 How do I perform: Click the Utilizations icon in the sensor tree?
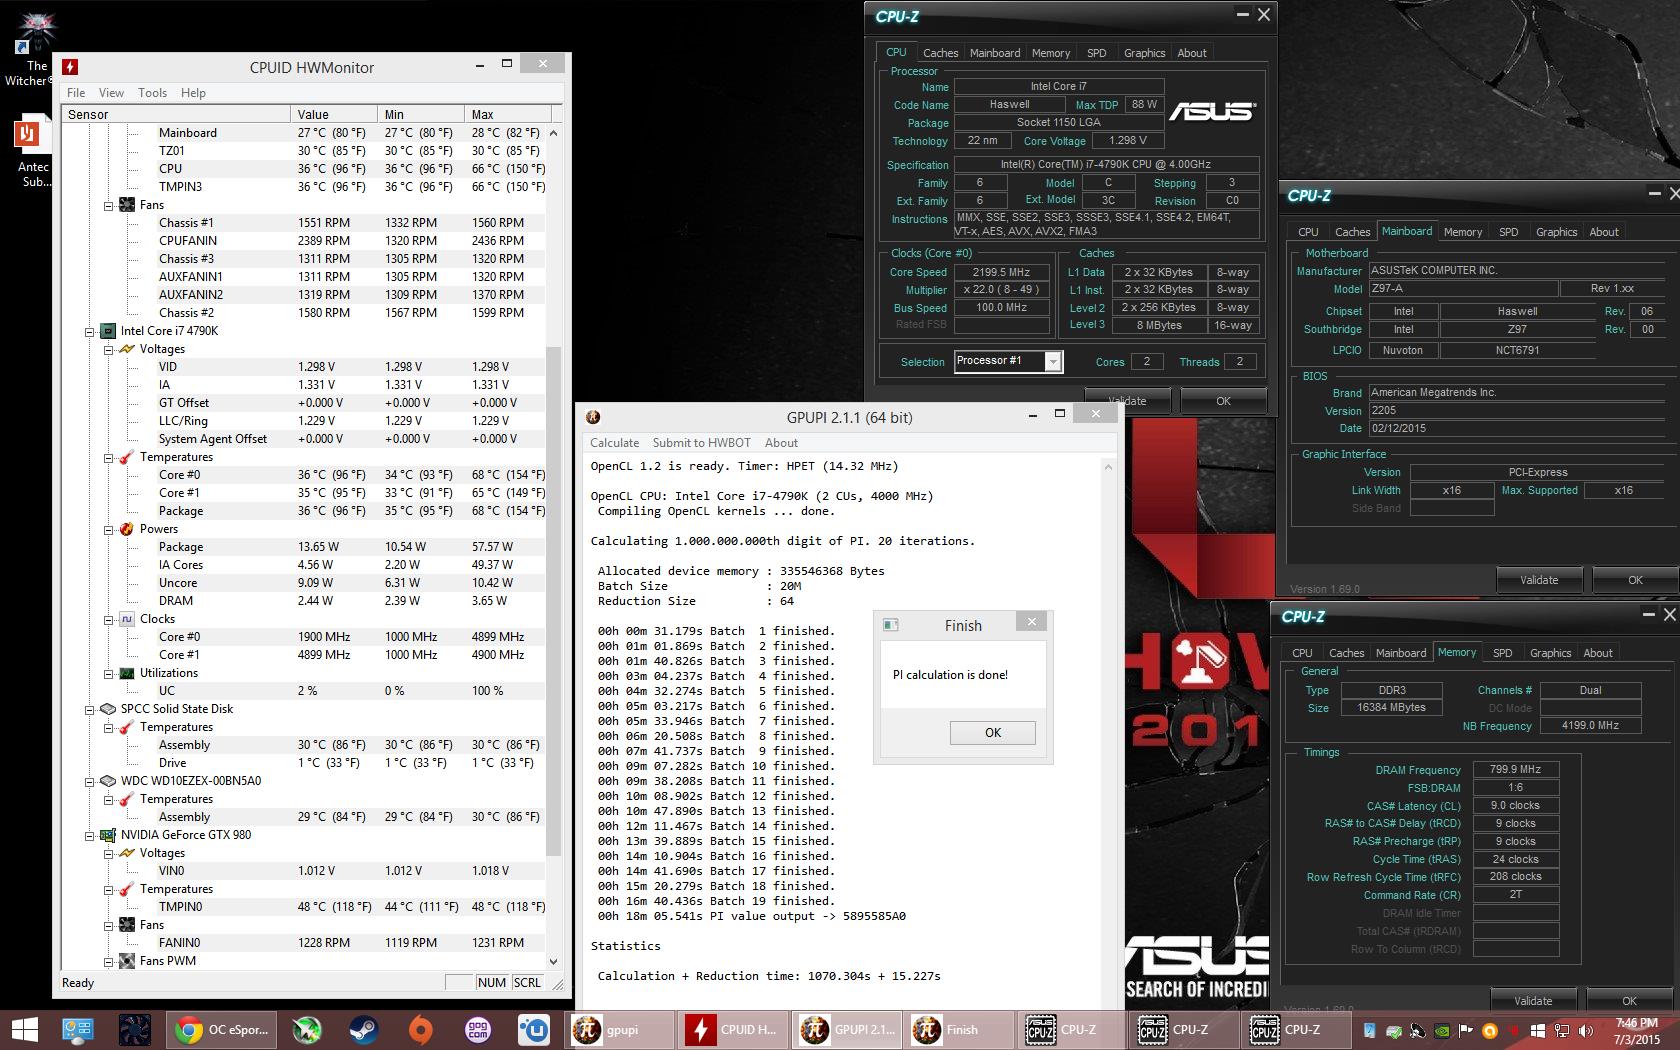[x=127, y=673]
